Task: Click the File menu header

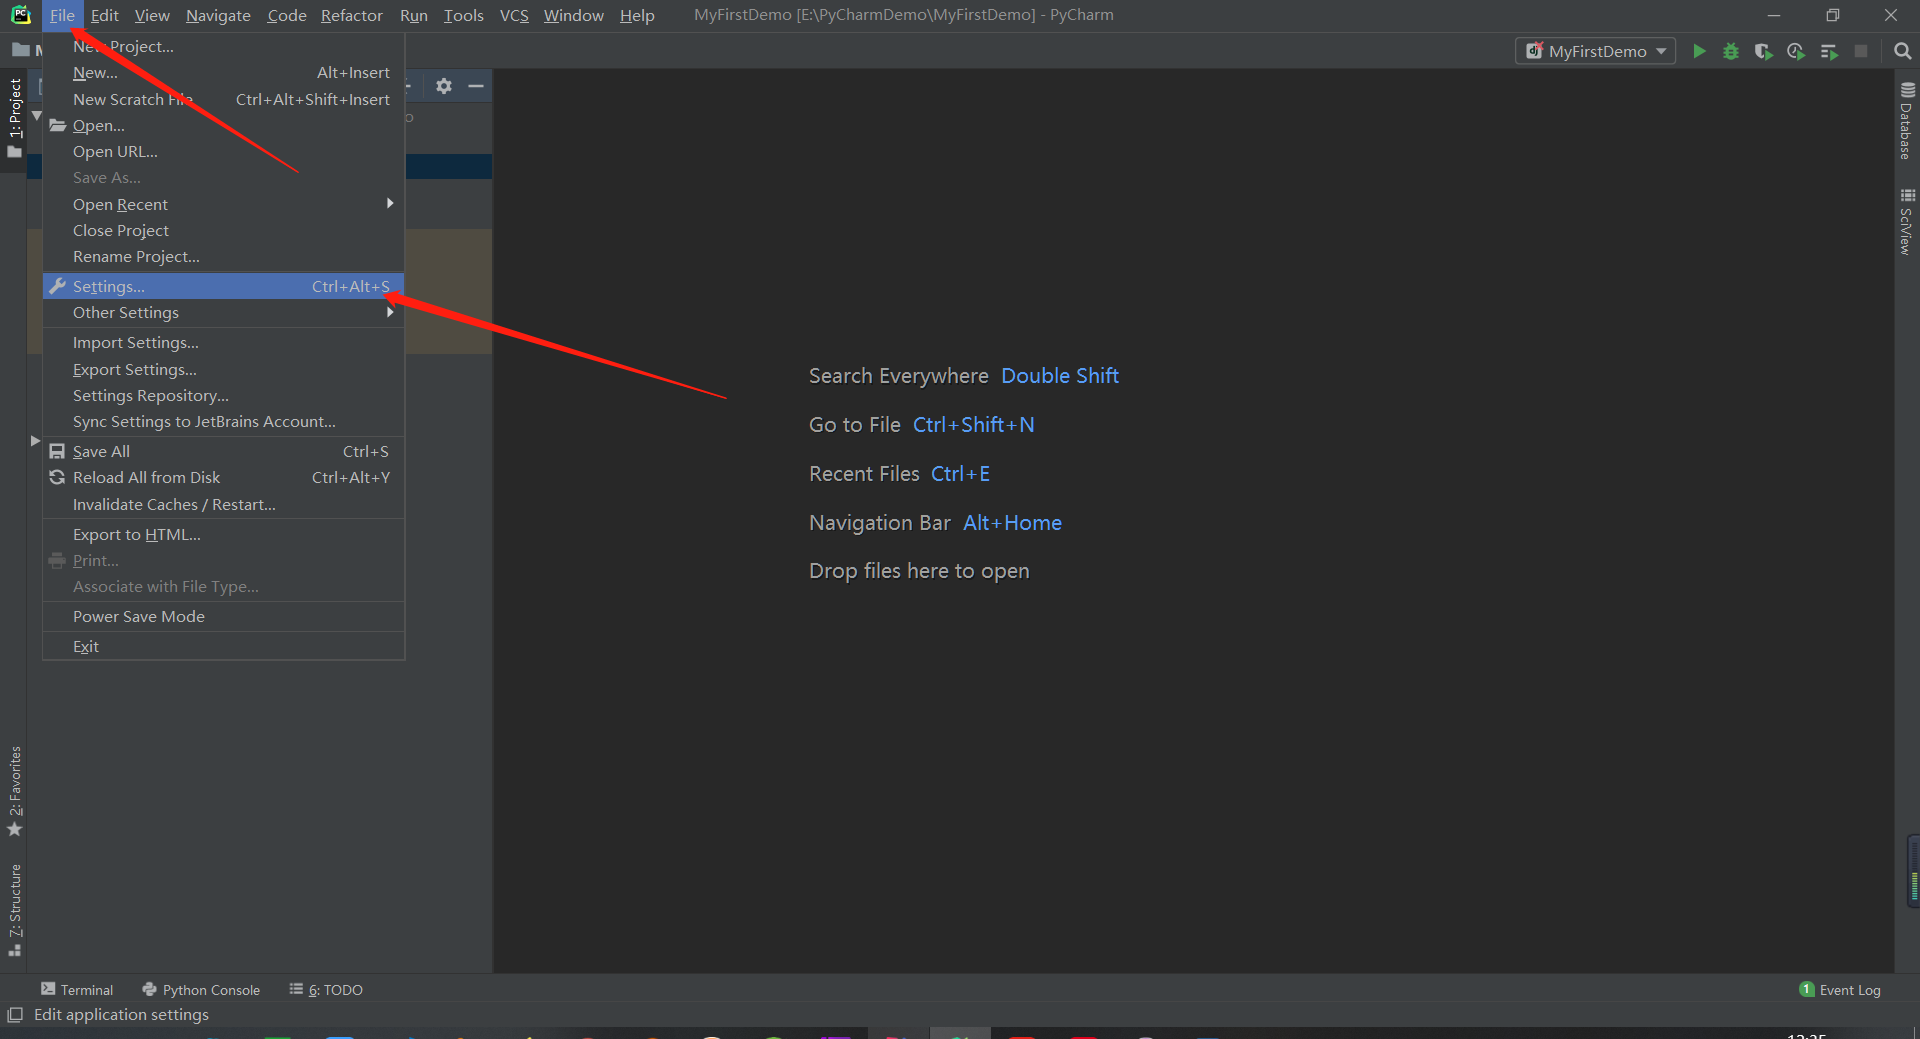Action: pyautogui.click(x=62, y=15)
